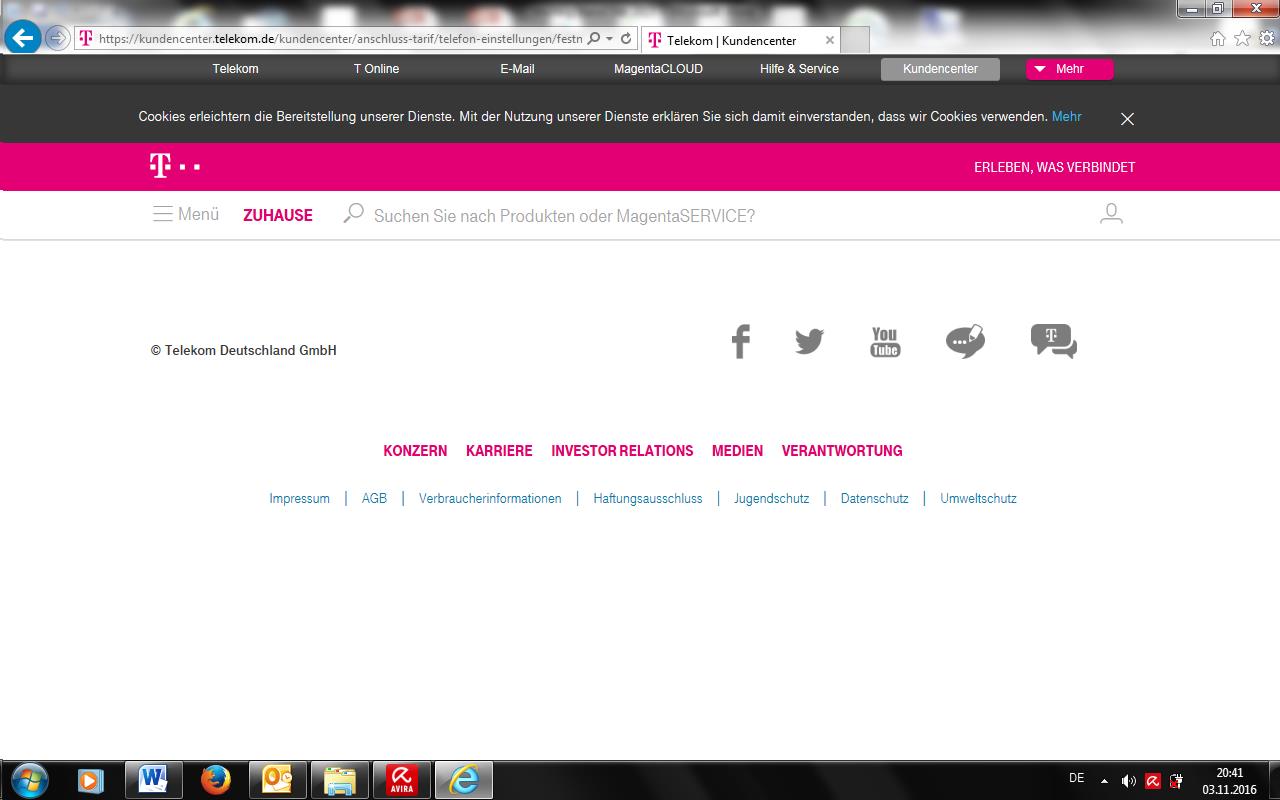
Task: Expand the magenta Mehr dropdown
Action: coord(1069,69)
